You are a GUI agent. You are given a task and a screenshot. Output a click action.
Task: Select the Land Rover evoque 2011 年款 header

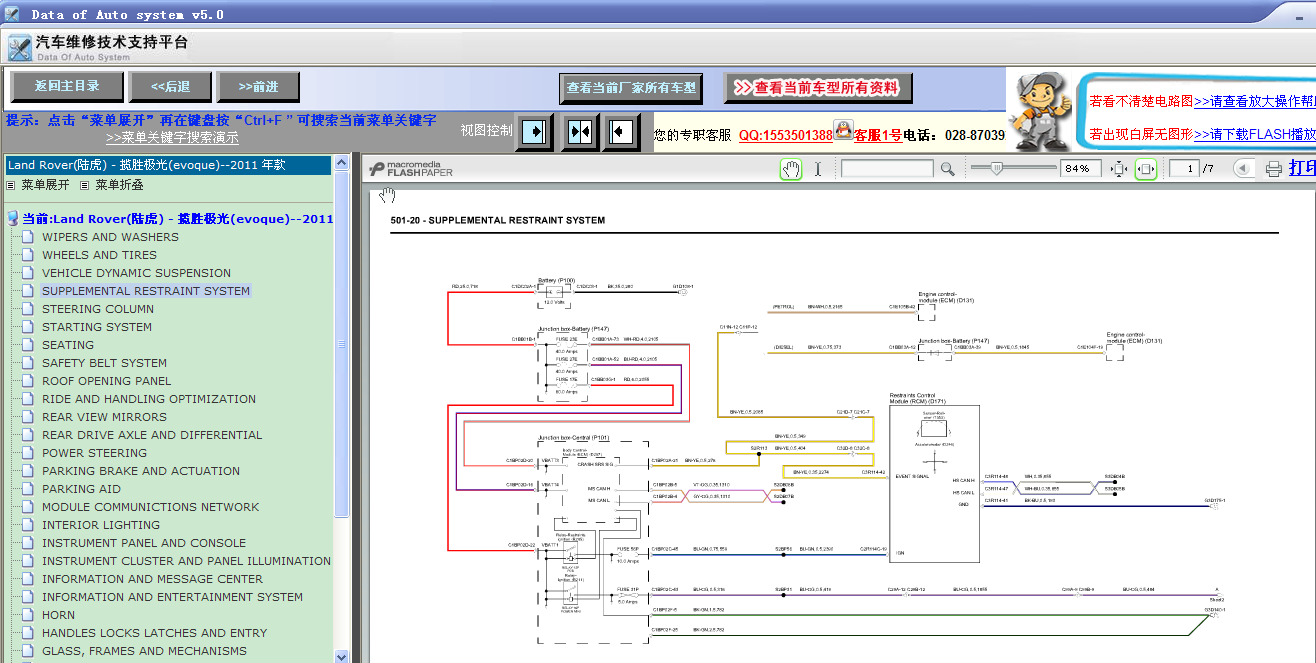coord(168,165)
